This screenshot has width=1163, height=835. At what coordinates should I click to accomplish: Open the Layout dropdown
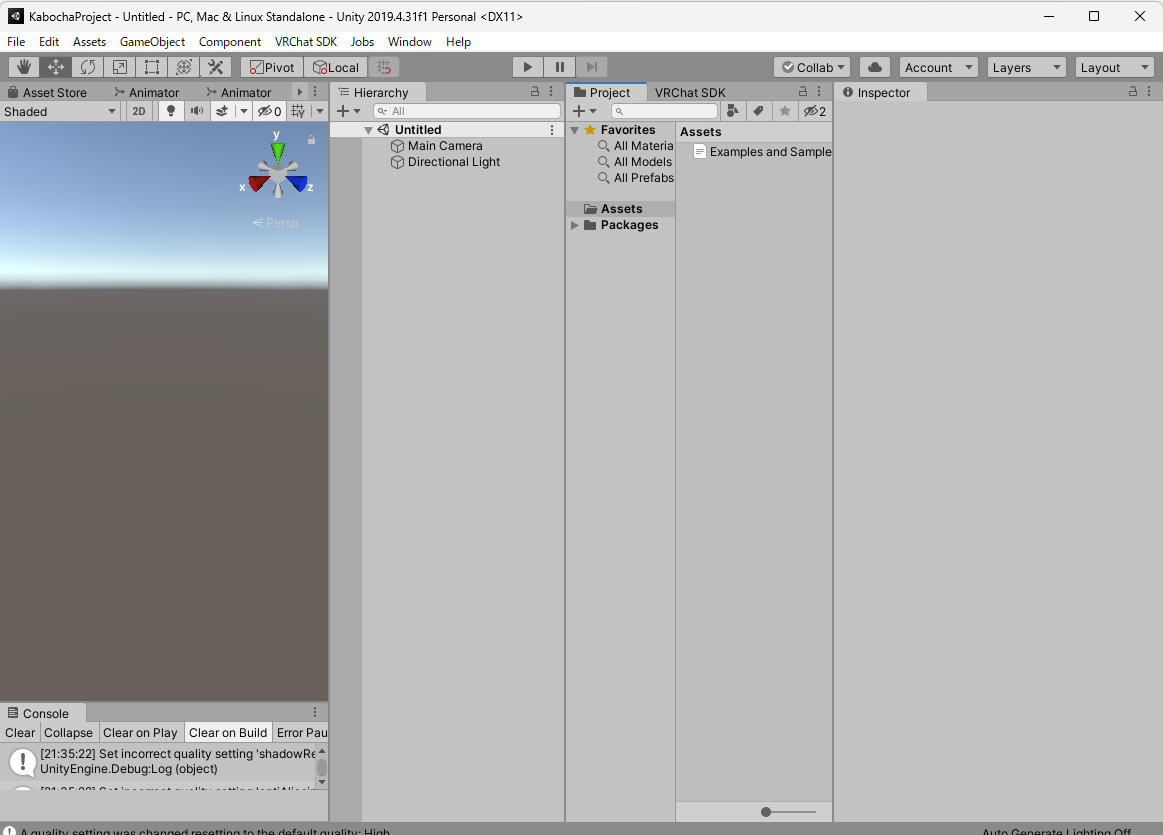pos(1115,67)
